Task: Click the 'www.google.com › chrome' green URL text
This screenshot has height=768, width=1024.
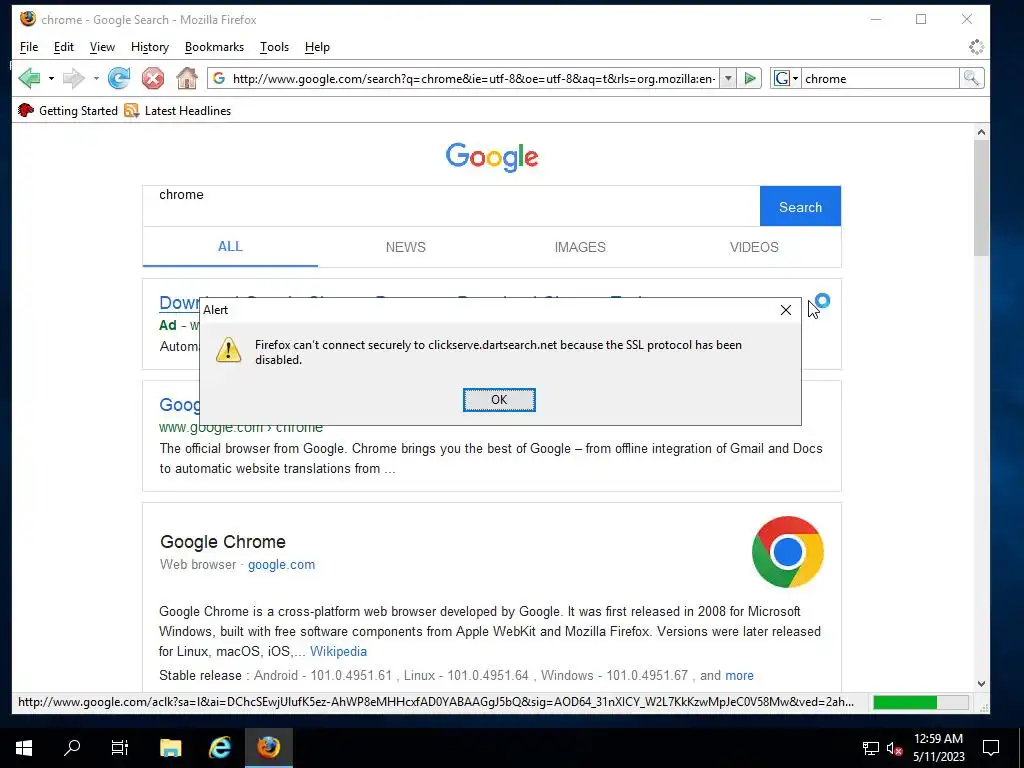Action: (x=241, y=427)
